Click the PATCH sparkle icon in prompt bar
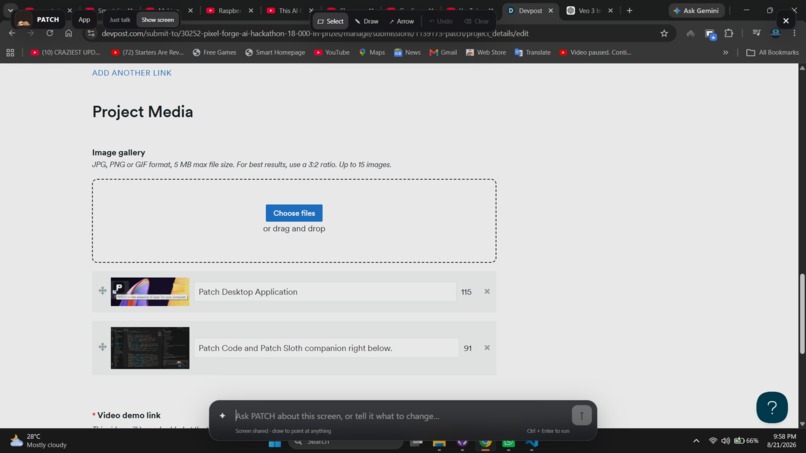Viewport: 806px width, 453px height. click(x=222, y=415)
